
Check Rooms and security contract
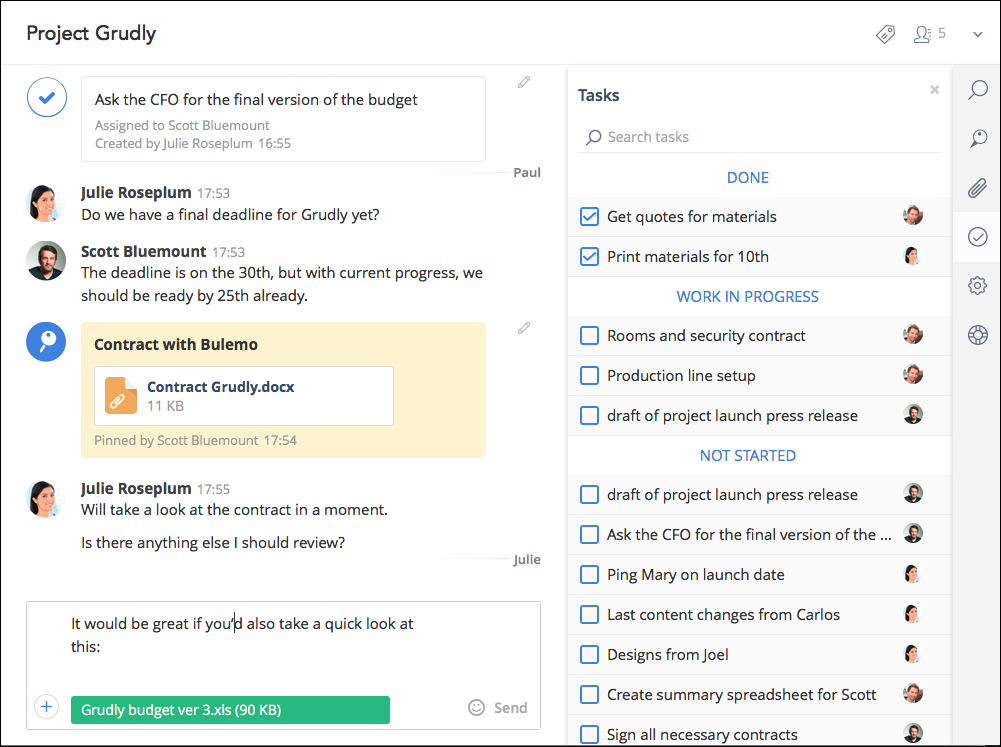coord(589,336)
